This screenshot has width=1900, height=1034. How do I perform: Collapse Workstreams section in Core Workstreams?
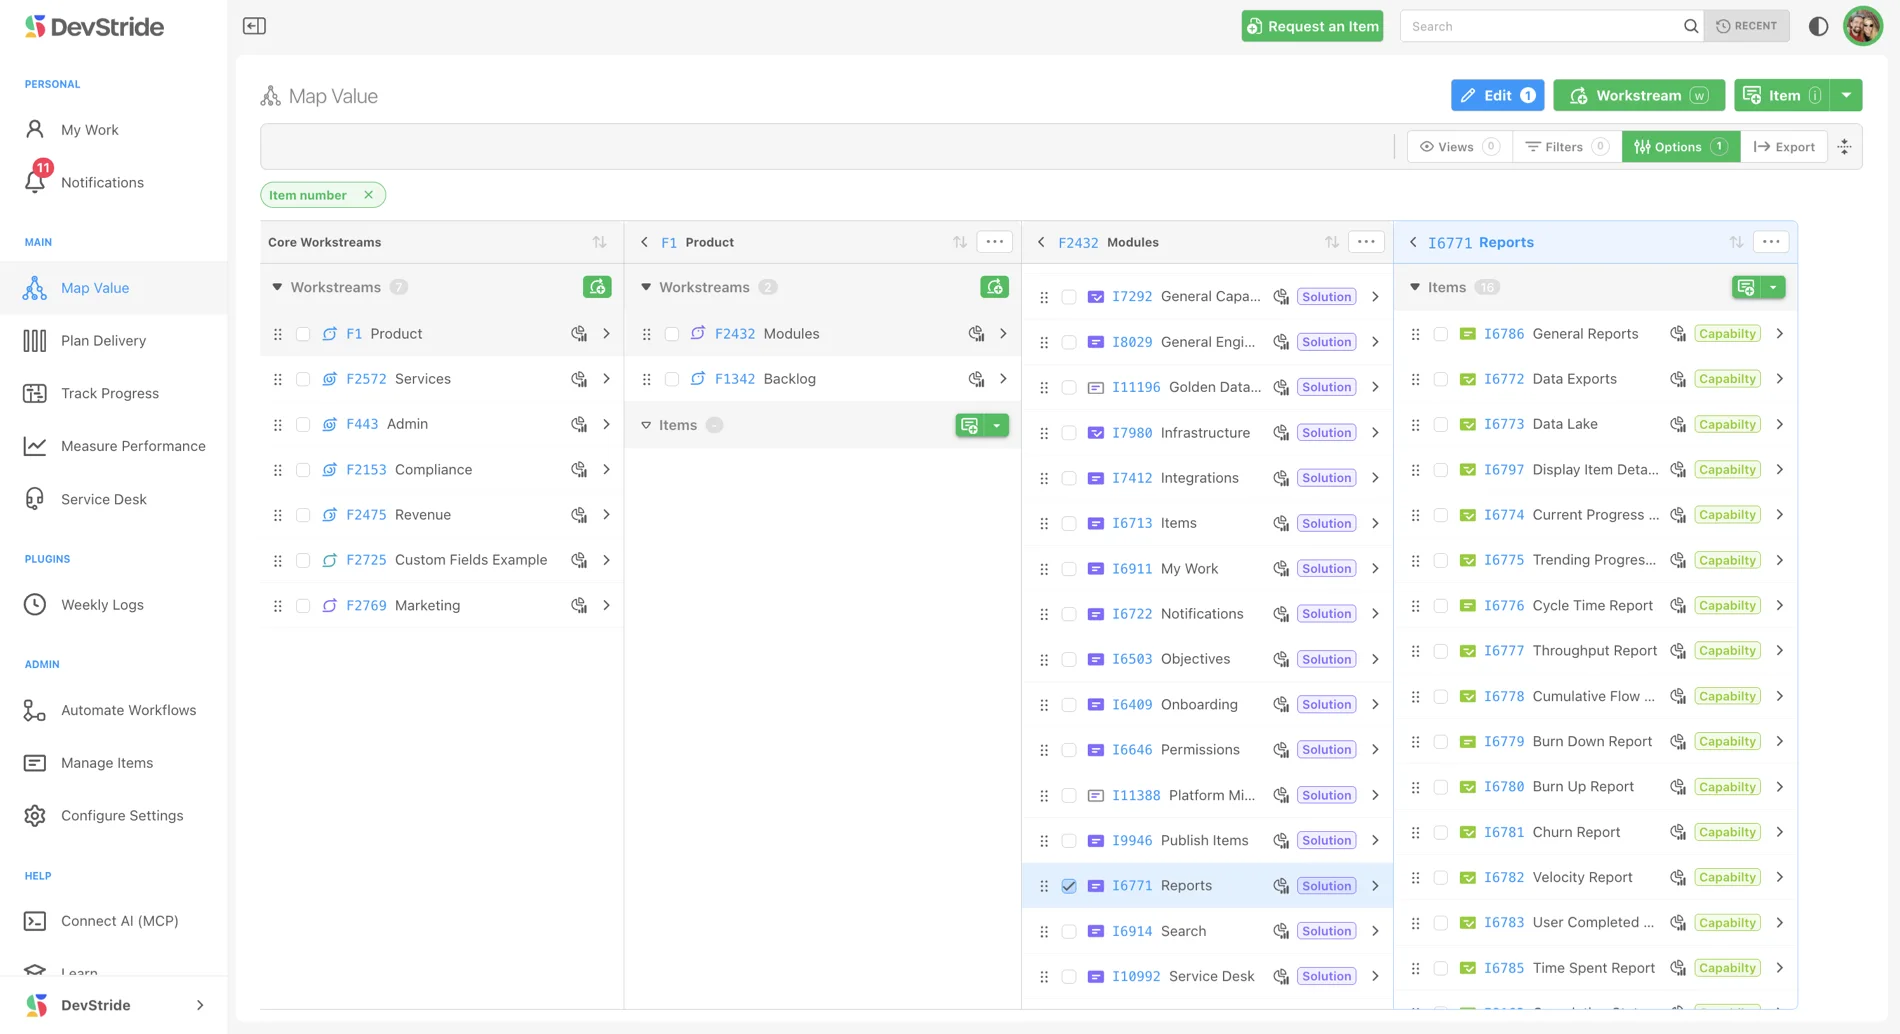[277, 287]
